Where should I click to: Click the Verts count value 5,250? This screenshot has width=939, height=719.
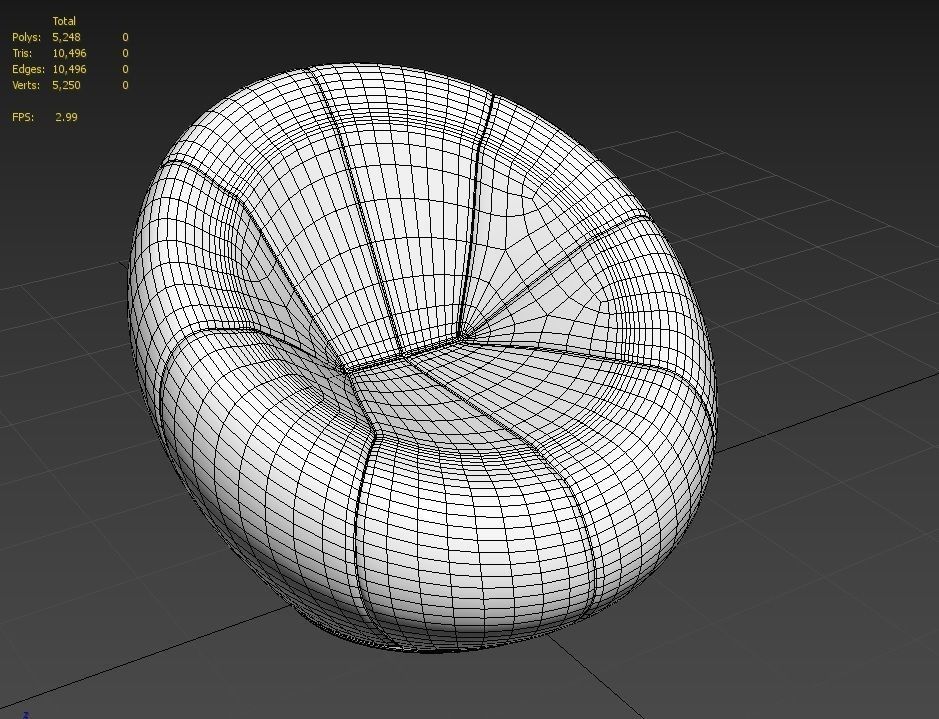click(66, 85)
